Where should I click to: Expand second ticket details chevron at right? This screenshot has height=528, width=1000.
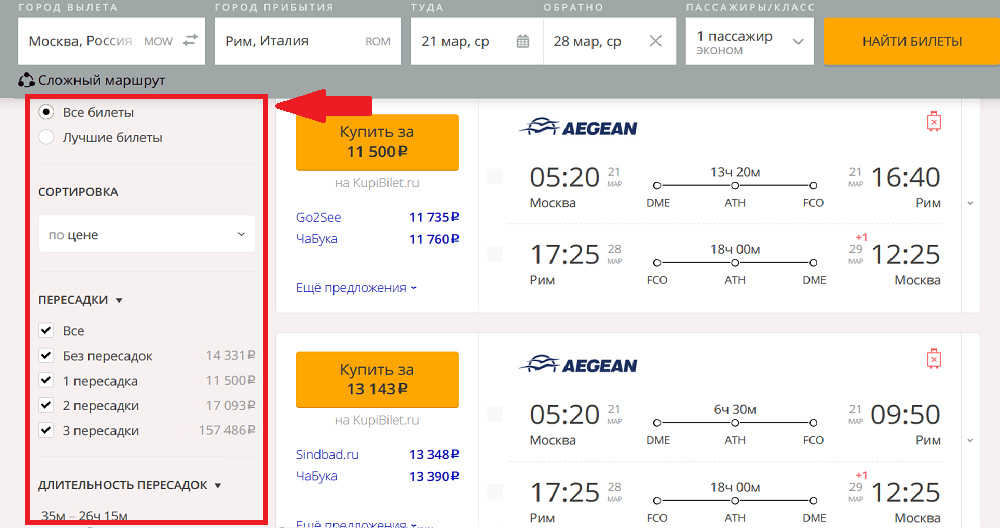point(970,441)
